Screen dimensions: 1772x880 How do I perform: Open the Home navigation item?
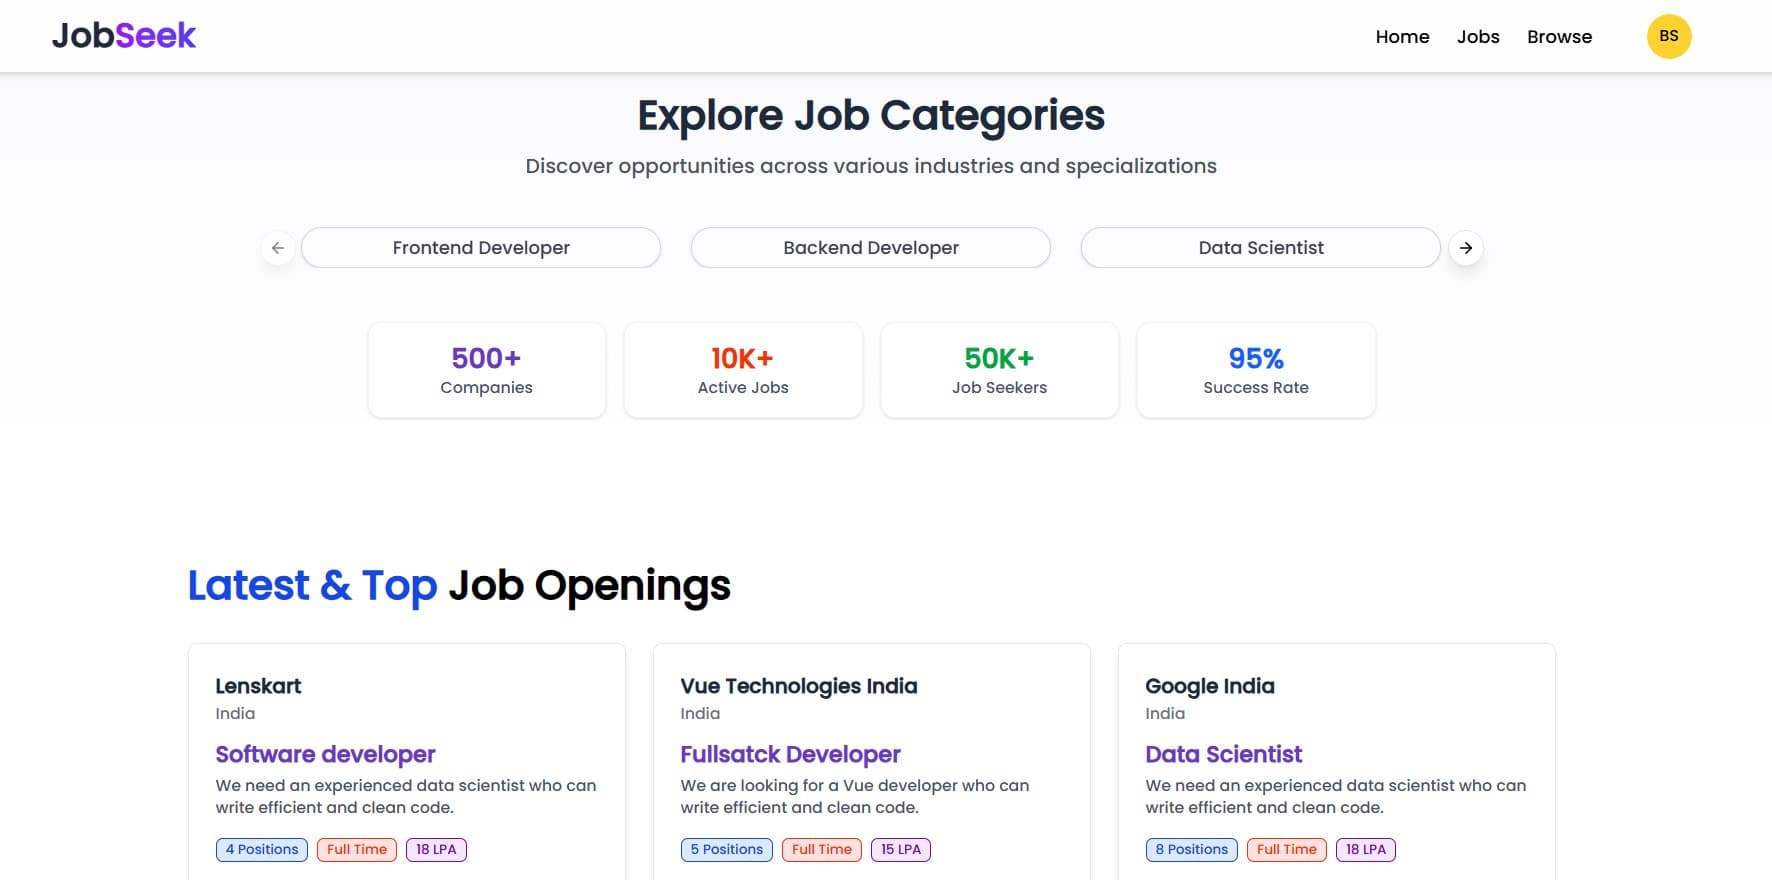[x=1402, y=36]
